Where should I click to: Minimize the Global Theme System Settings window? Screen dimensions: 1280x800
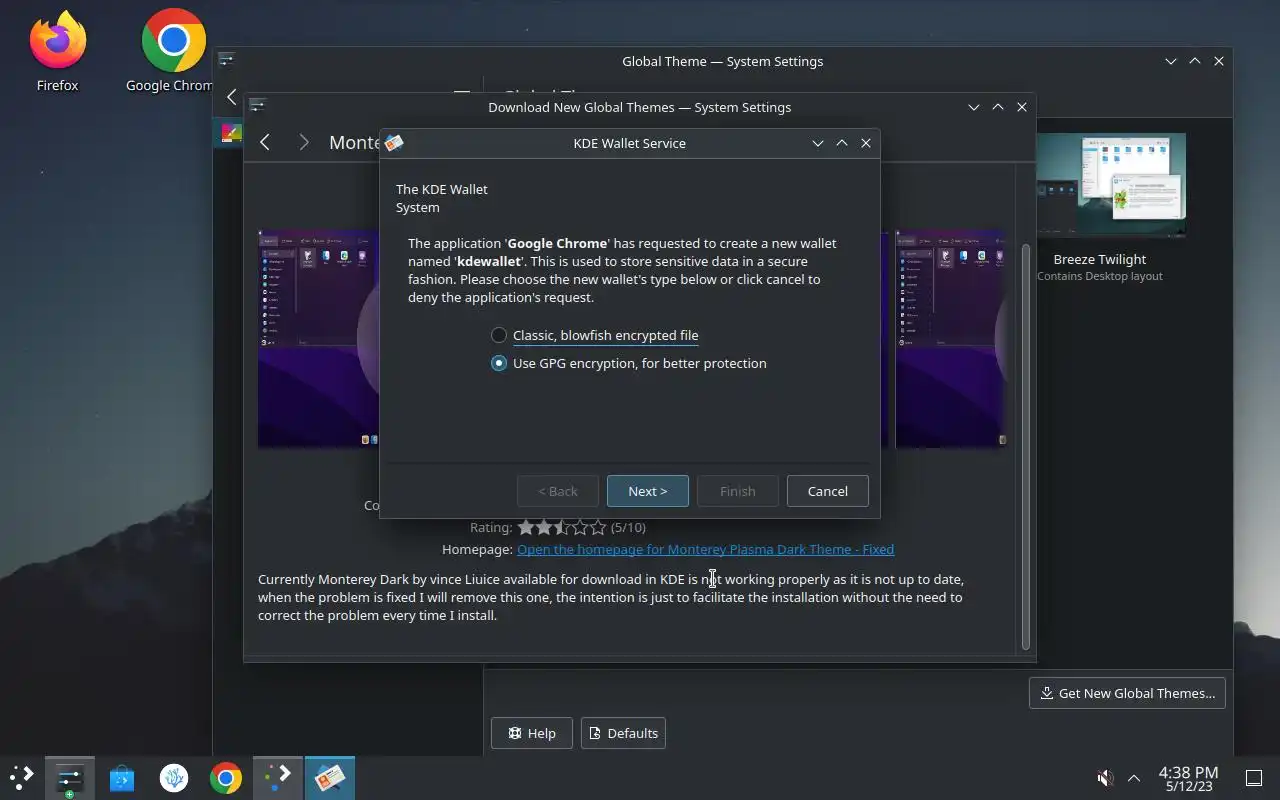point(1171,61)
